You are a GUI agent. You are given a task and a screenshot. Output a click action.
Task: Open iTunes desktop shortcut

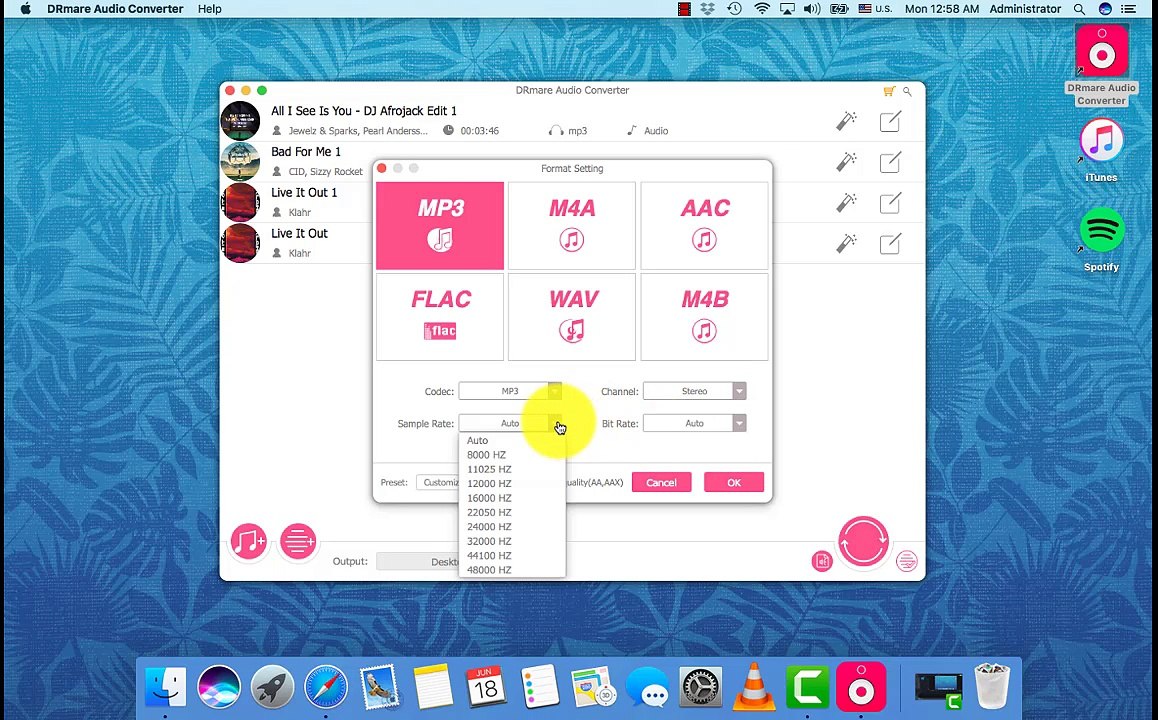(1101, 149)
